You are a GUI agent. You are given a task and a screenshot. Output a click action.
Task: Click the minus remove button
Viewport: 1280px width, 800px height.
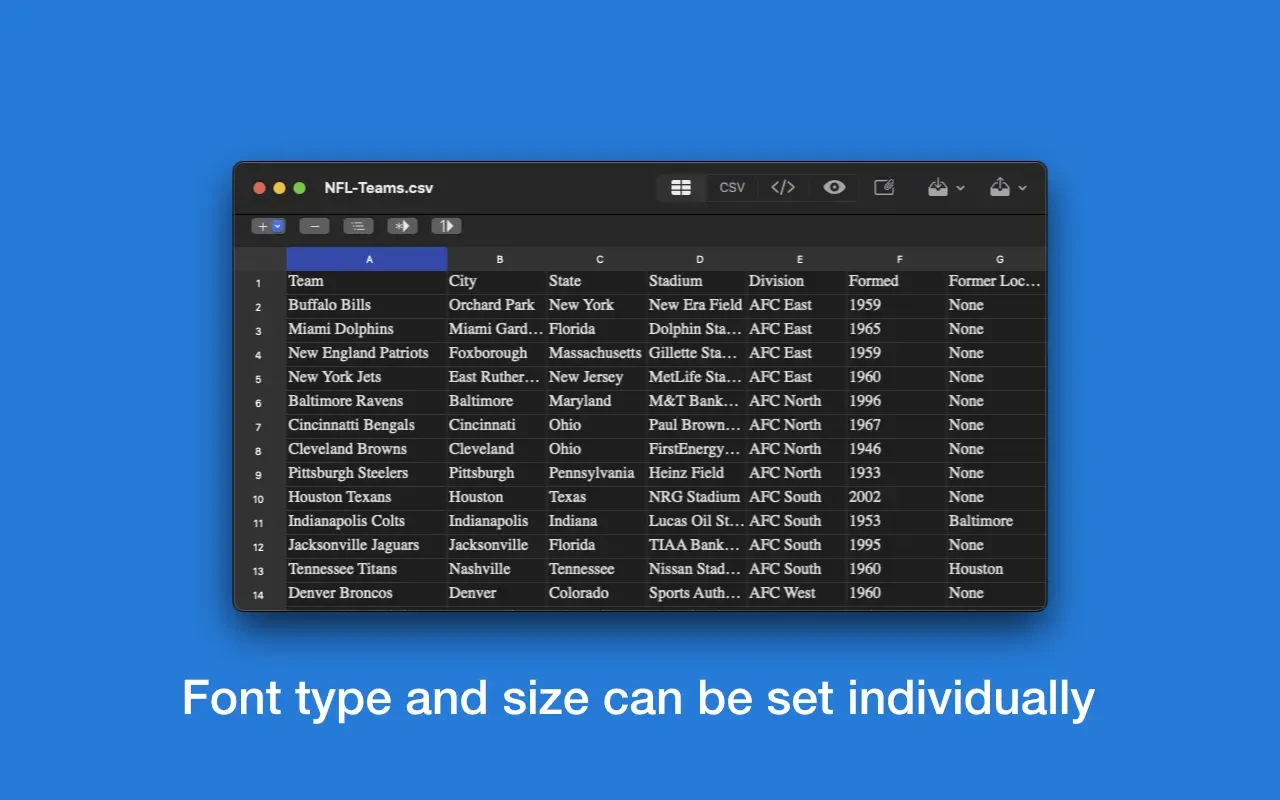314,226
